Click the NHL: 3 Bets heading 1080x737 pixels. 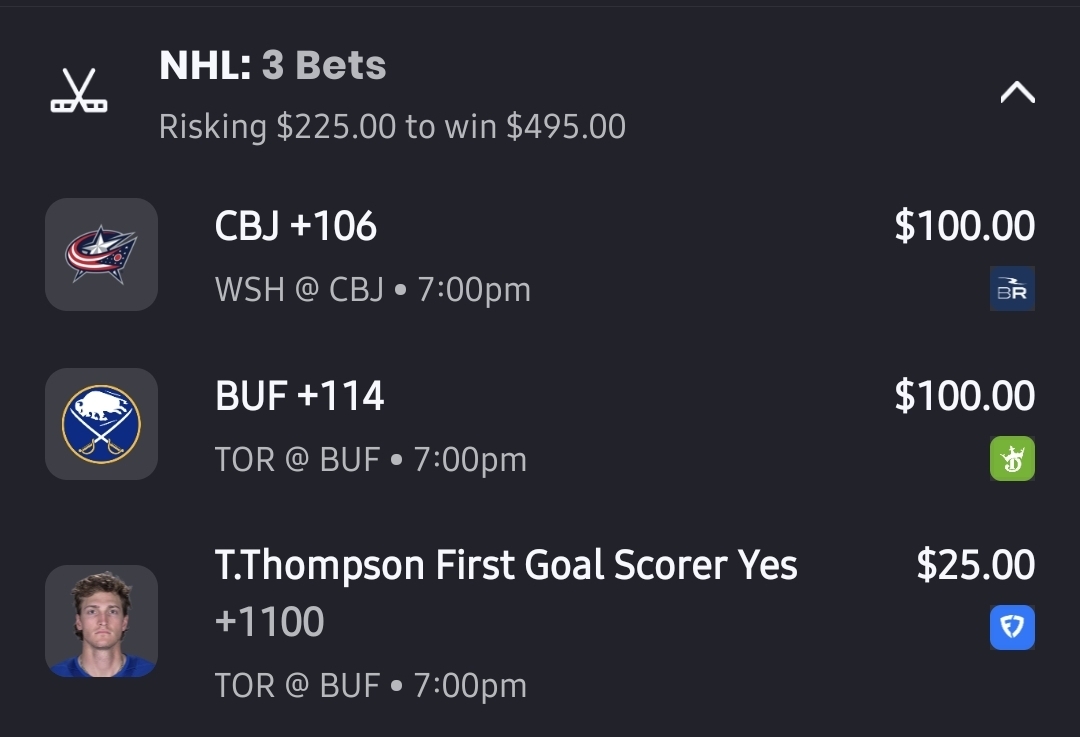273,66
